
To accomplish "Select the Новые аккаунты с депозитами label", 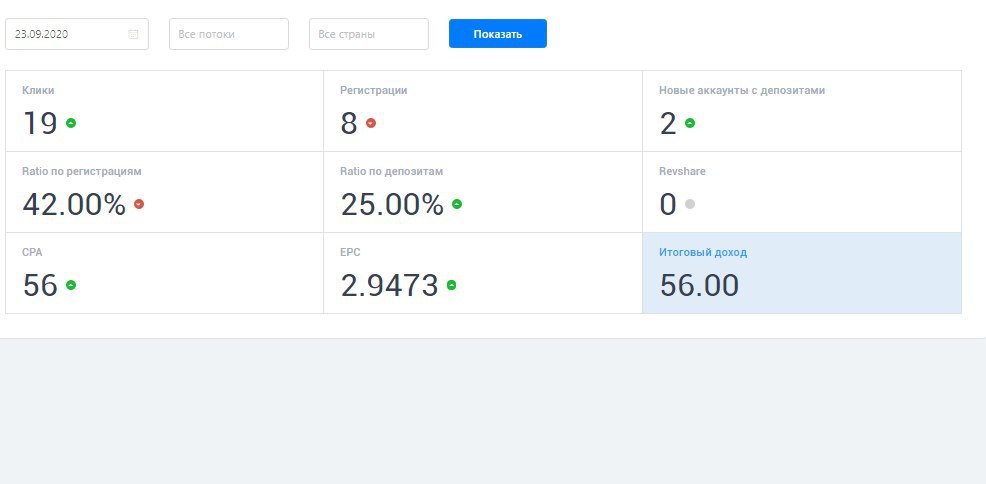I will coord(742,91).
